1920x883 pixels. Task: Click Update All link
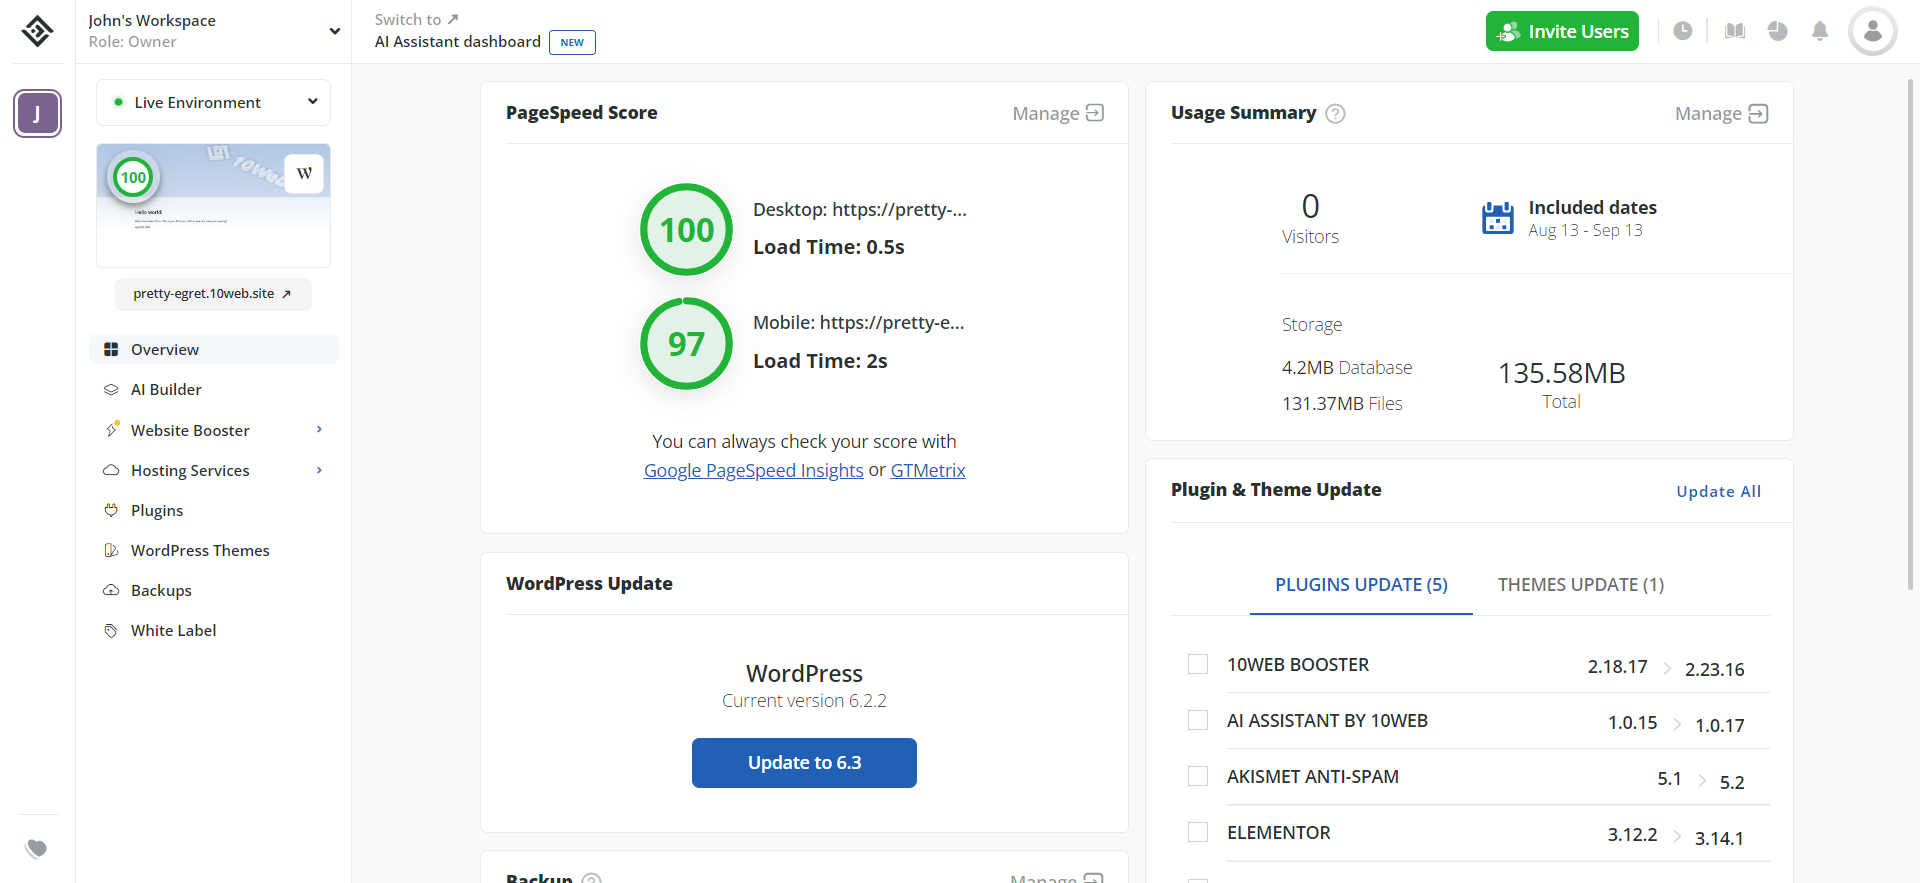coord(1718,491)
